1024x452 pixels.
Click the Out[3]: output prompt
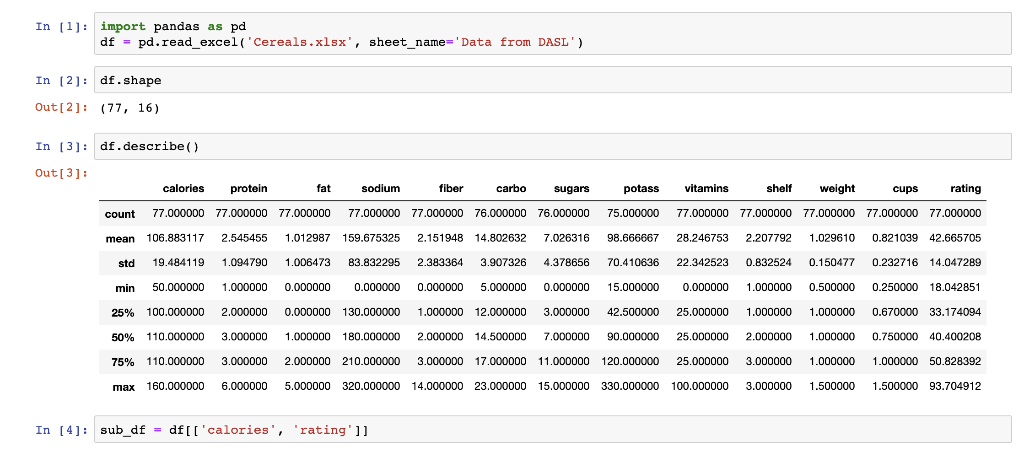61,173
